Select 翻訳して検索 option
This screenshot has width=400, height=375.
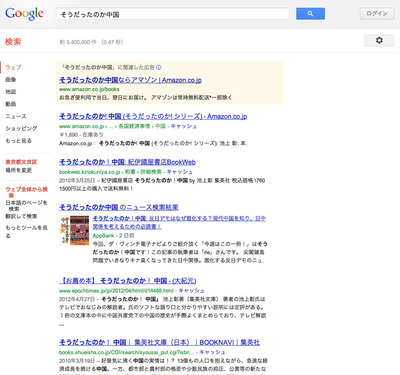pyautogui.click(x=21, y=216)
